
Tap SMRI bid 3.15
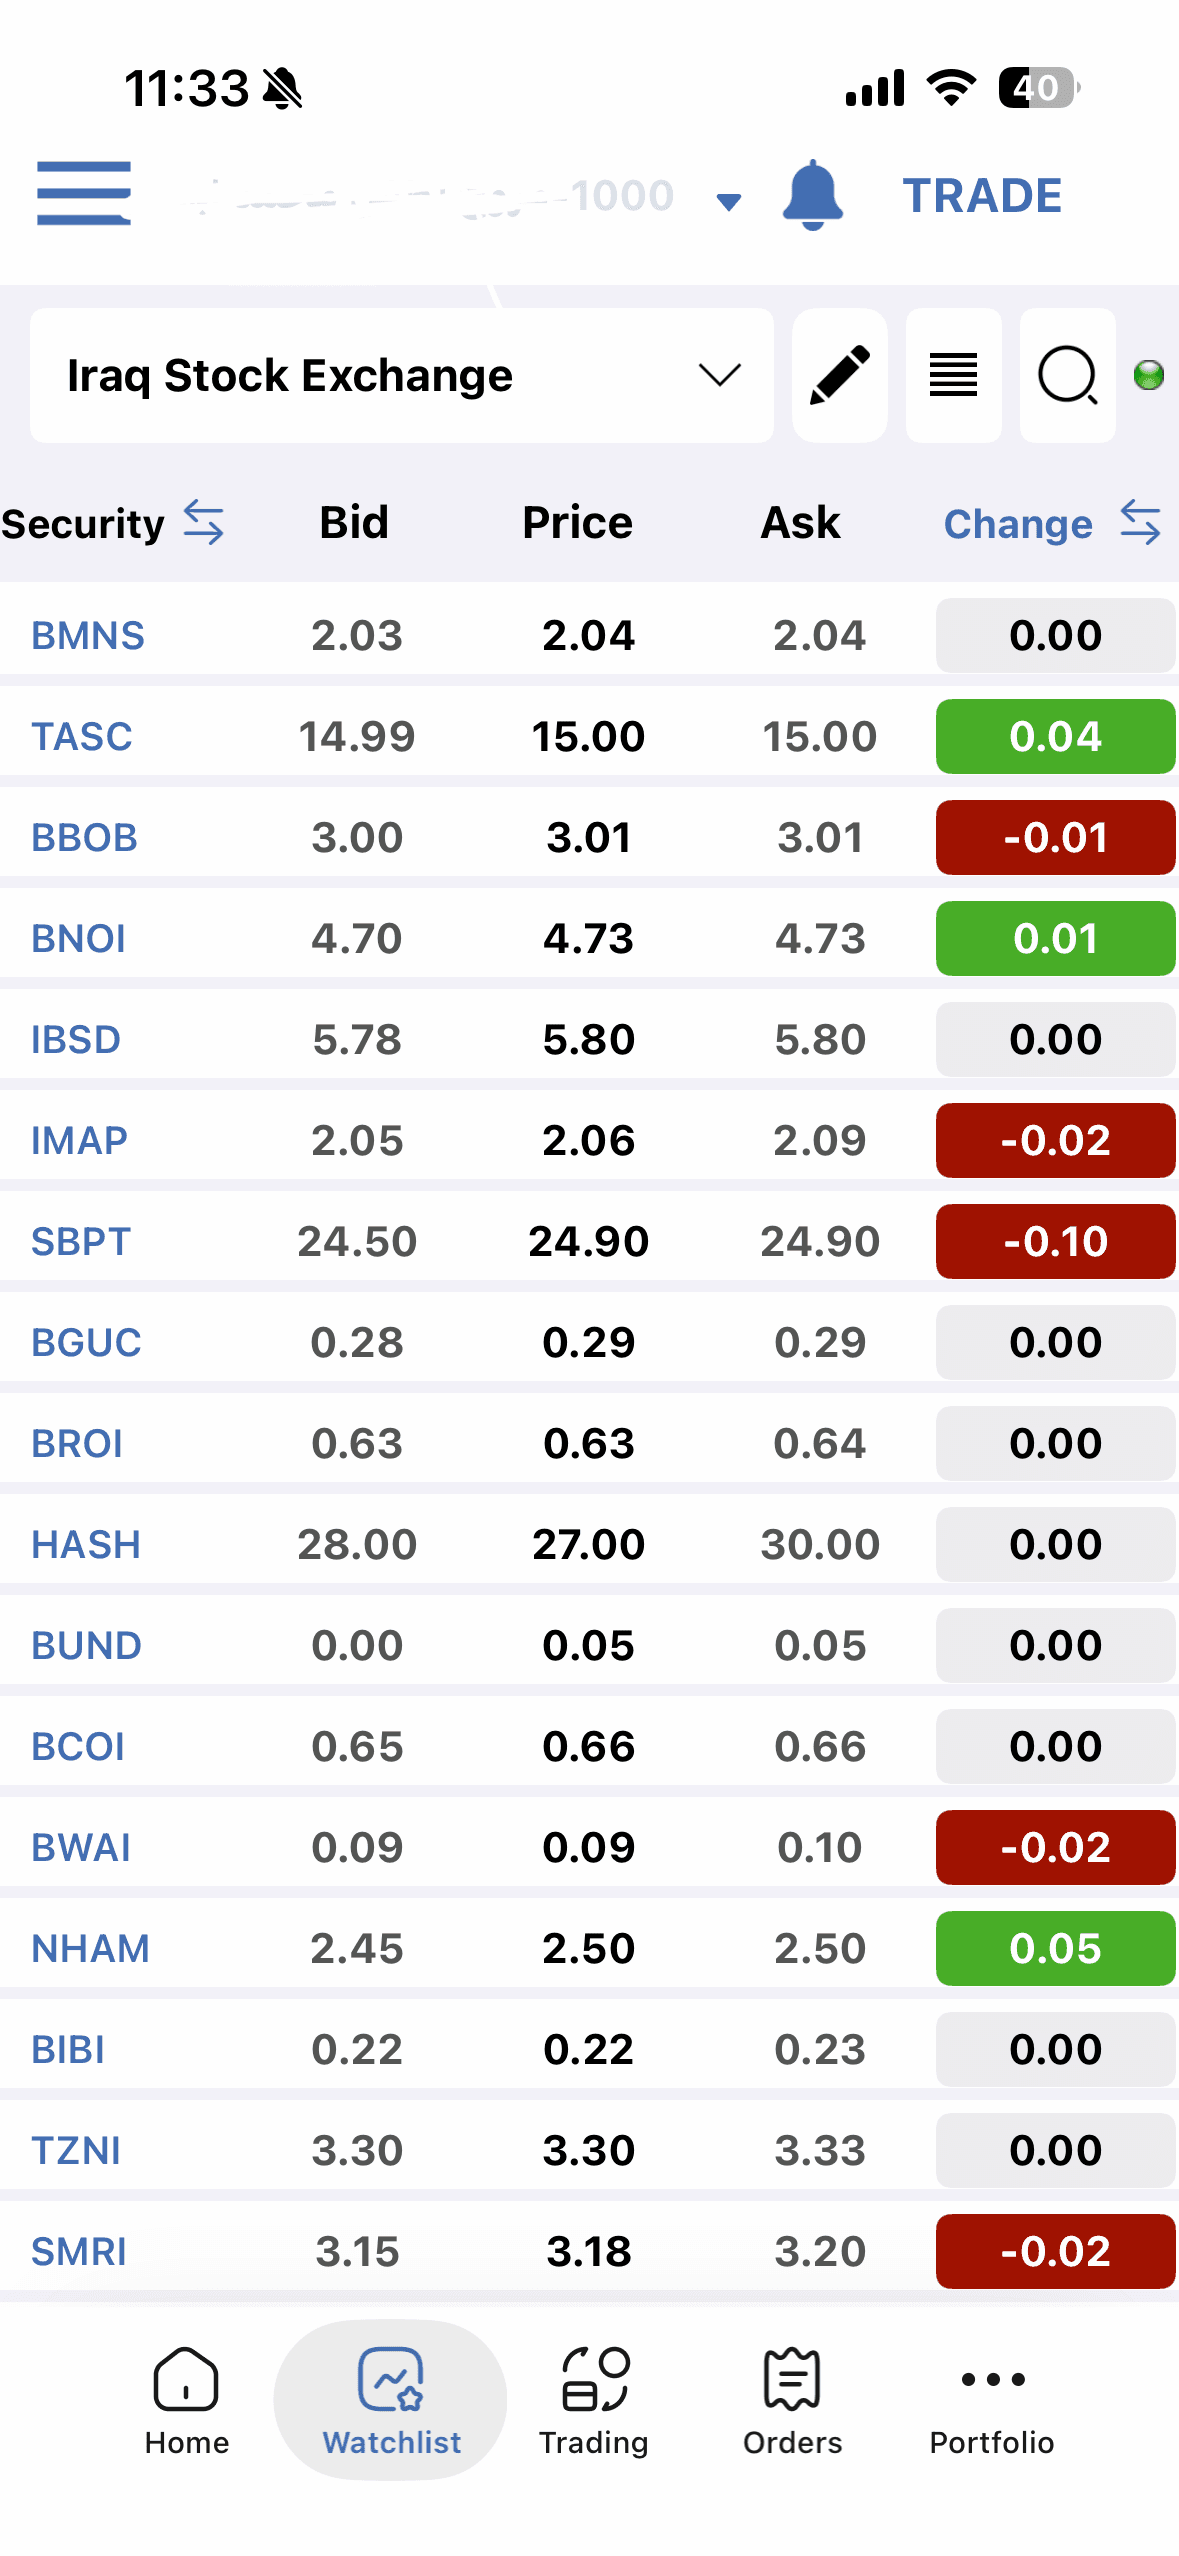357,2251
